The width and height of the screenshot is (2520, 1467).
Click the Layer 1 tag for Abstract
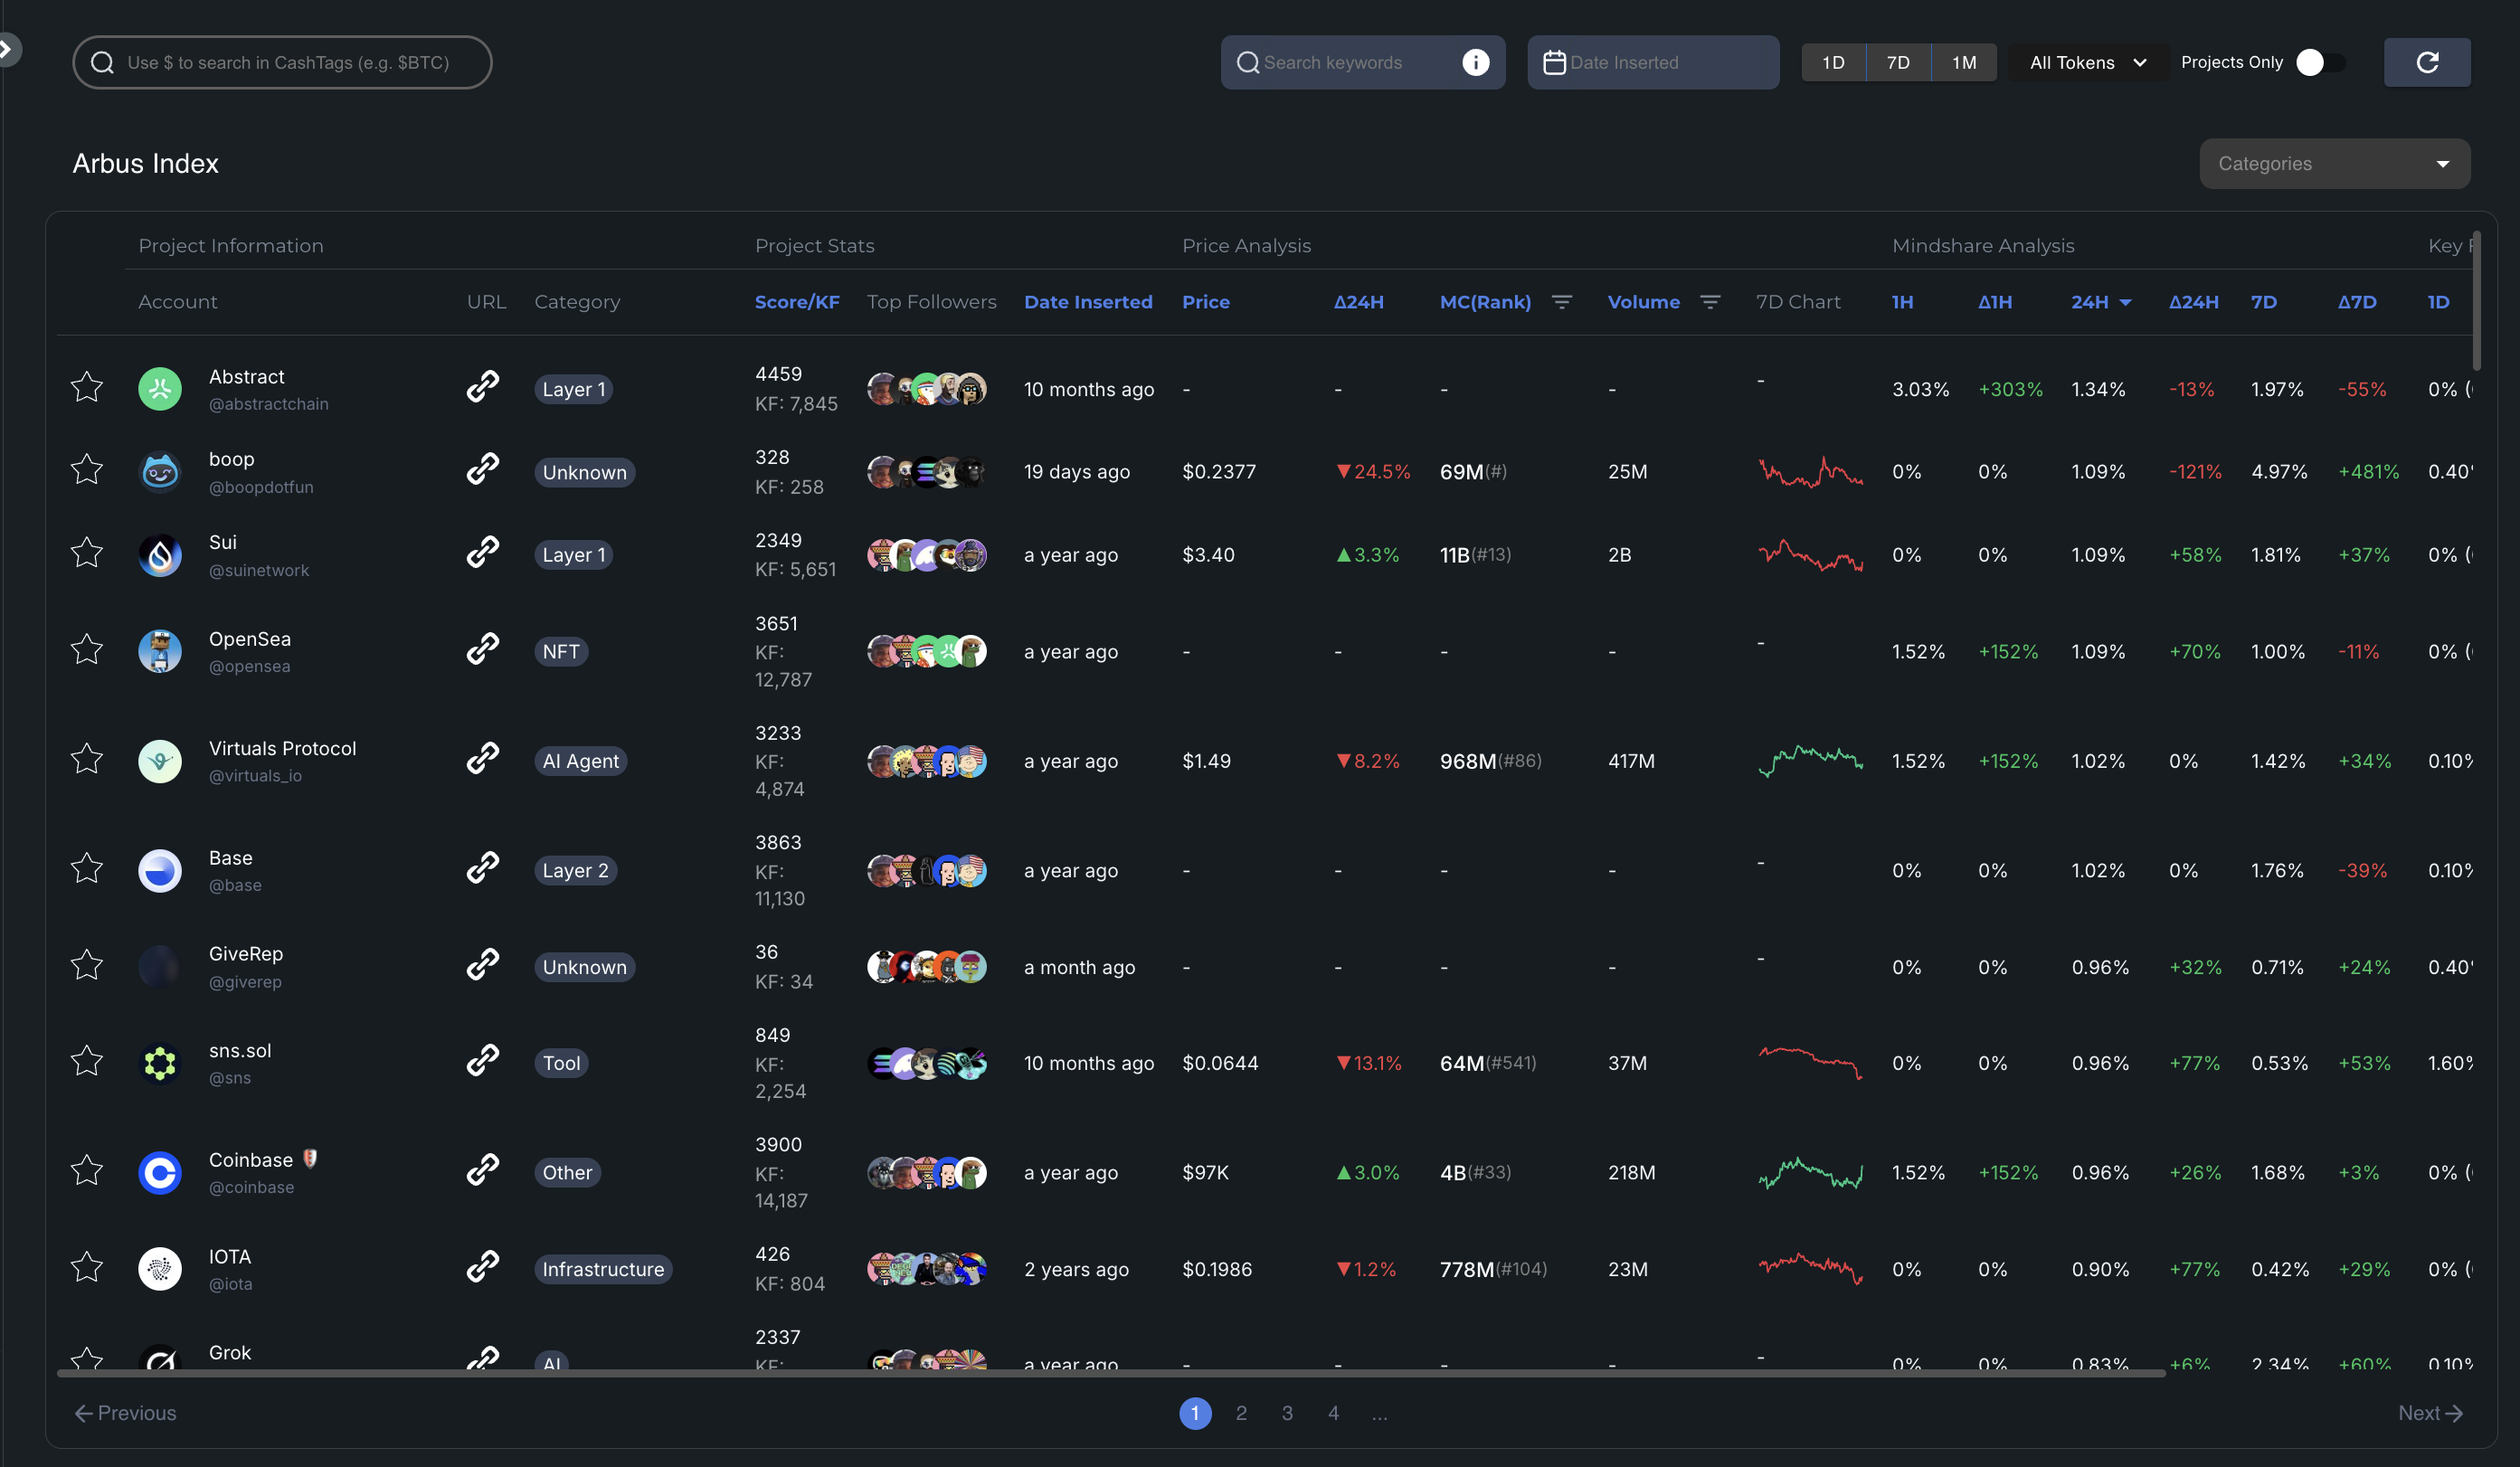coord(573,389)
